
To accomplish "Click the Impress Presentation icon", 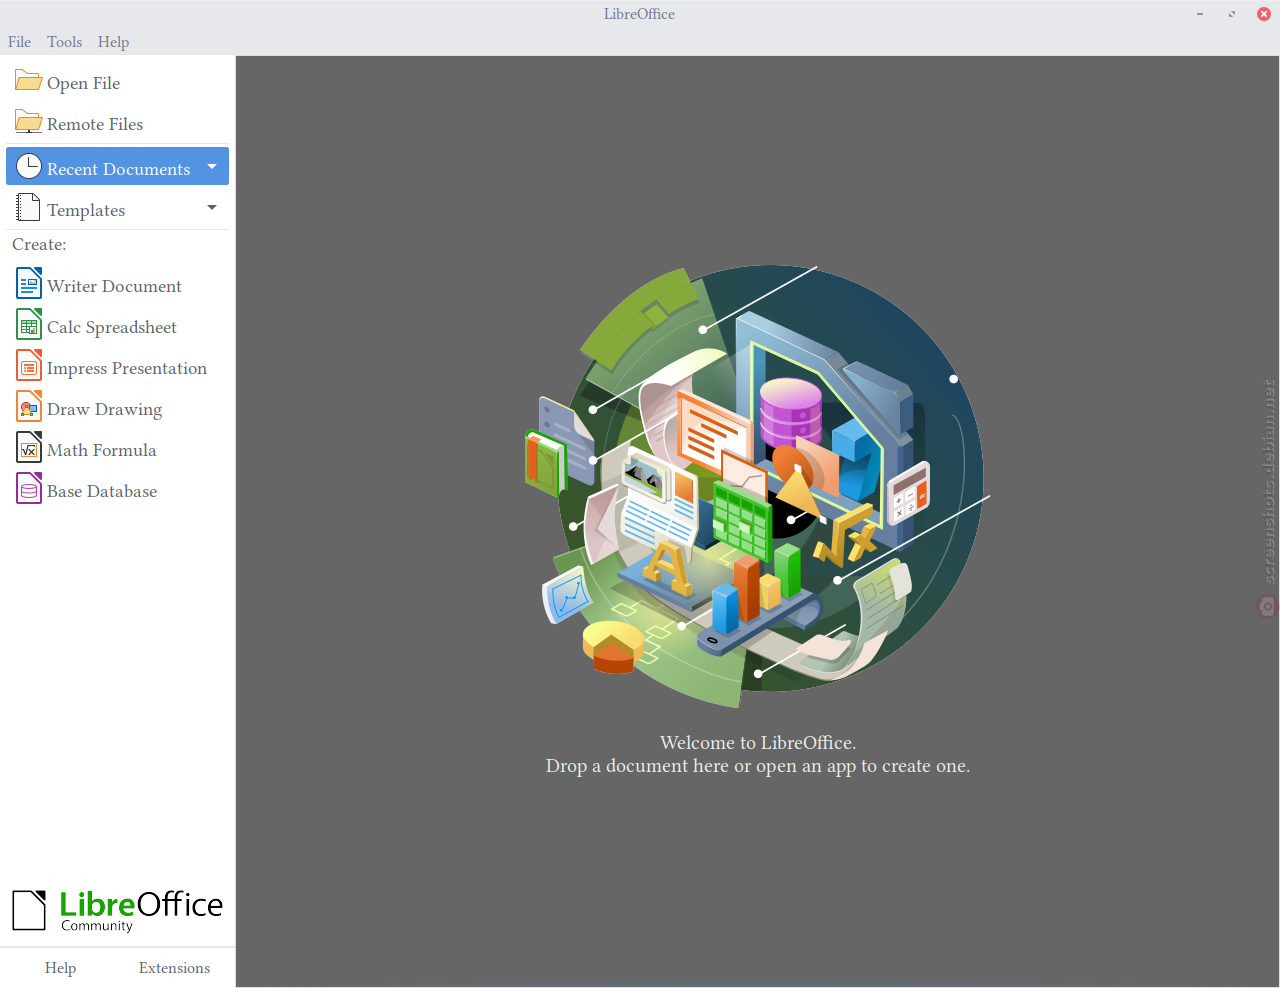I will pyautogui.click(x=29, y=366).
